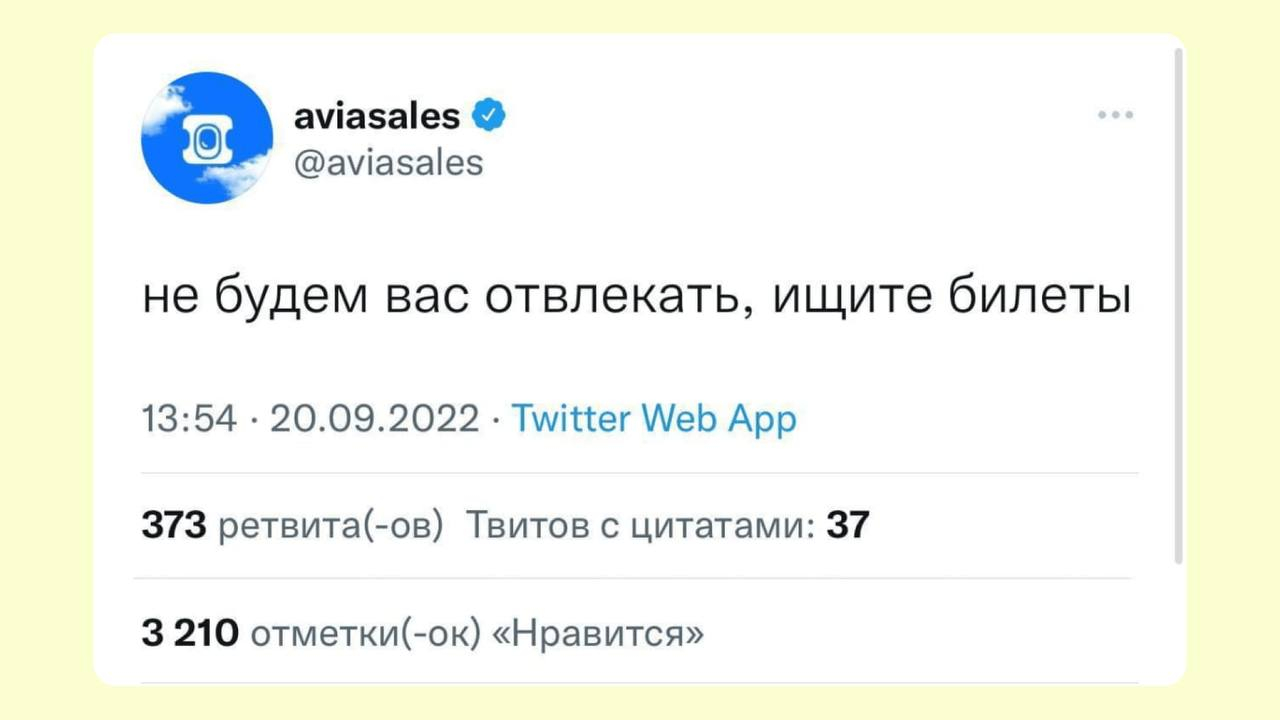Click the 37 quote tweets number
The height and width of the screenshot is (720, 1280).
(x=848, y=524)
